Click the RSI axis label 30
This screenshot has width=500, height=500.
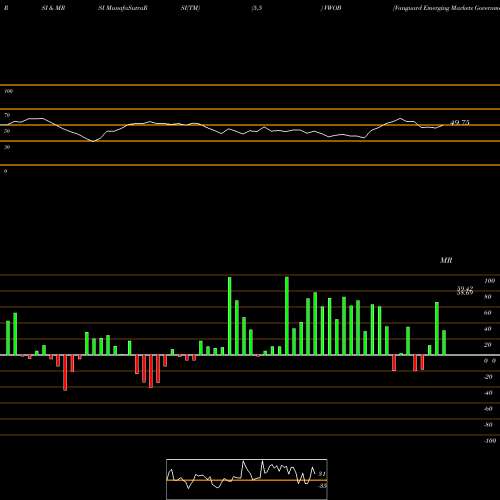click(x=7, y=147)
